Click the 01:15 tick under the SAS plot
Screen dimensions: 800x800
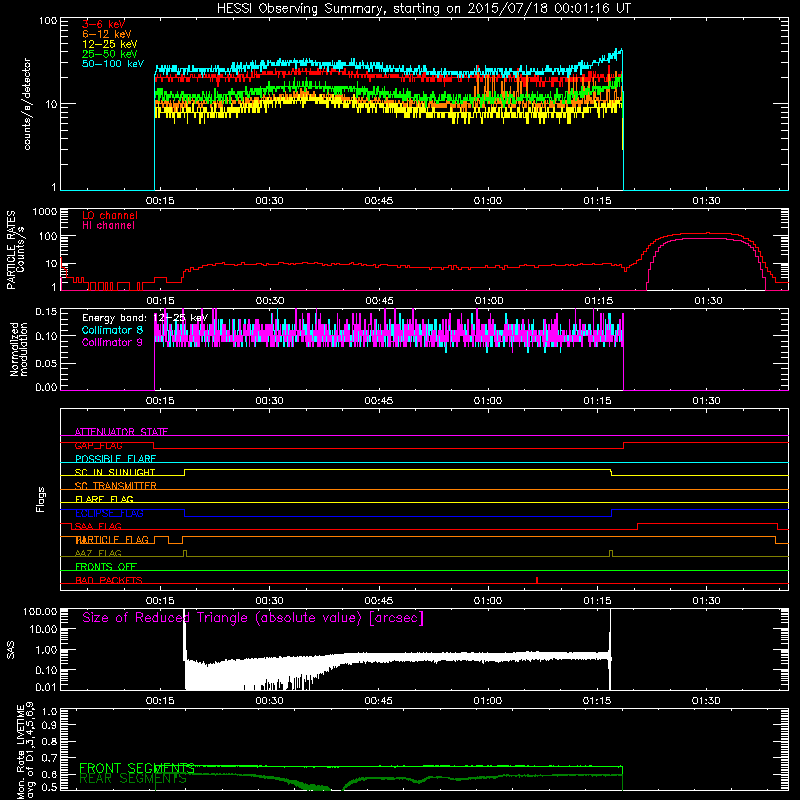point(596,701)
